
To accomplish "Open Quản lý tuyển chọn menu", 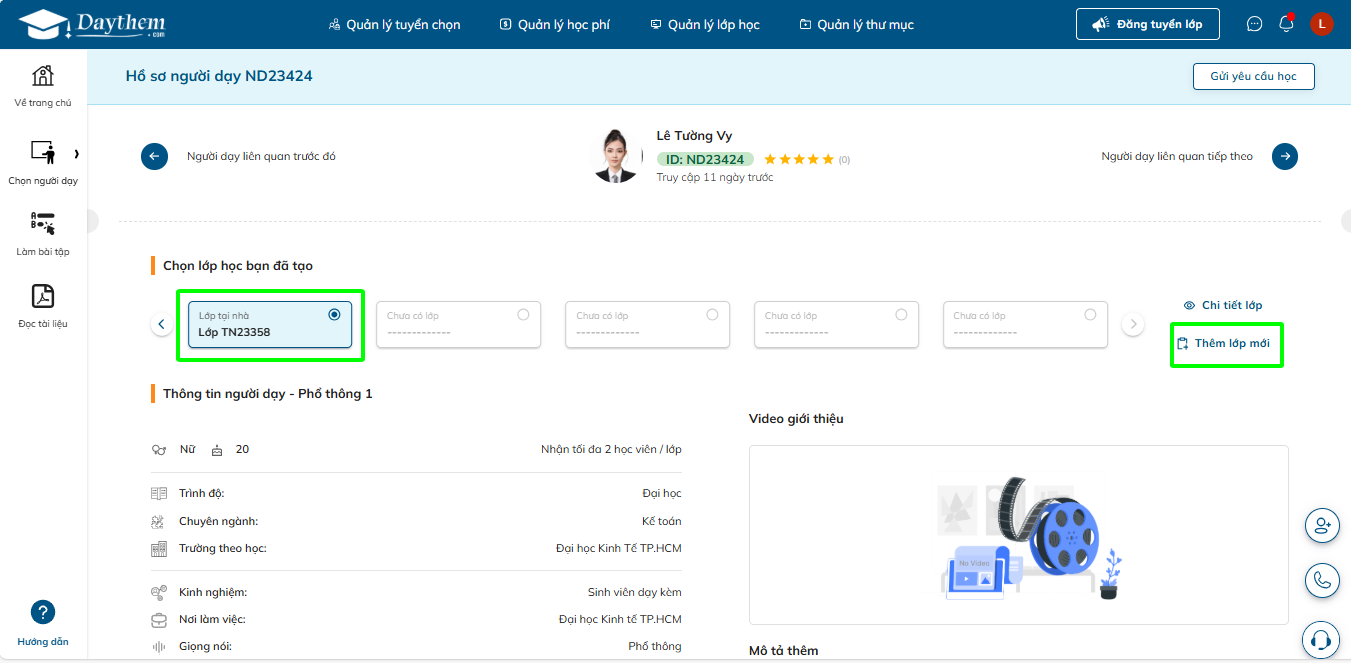I will point(395,24).
